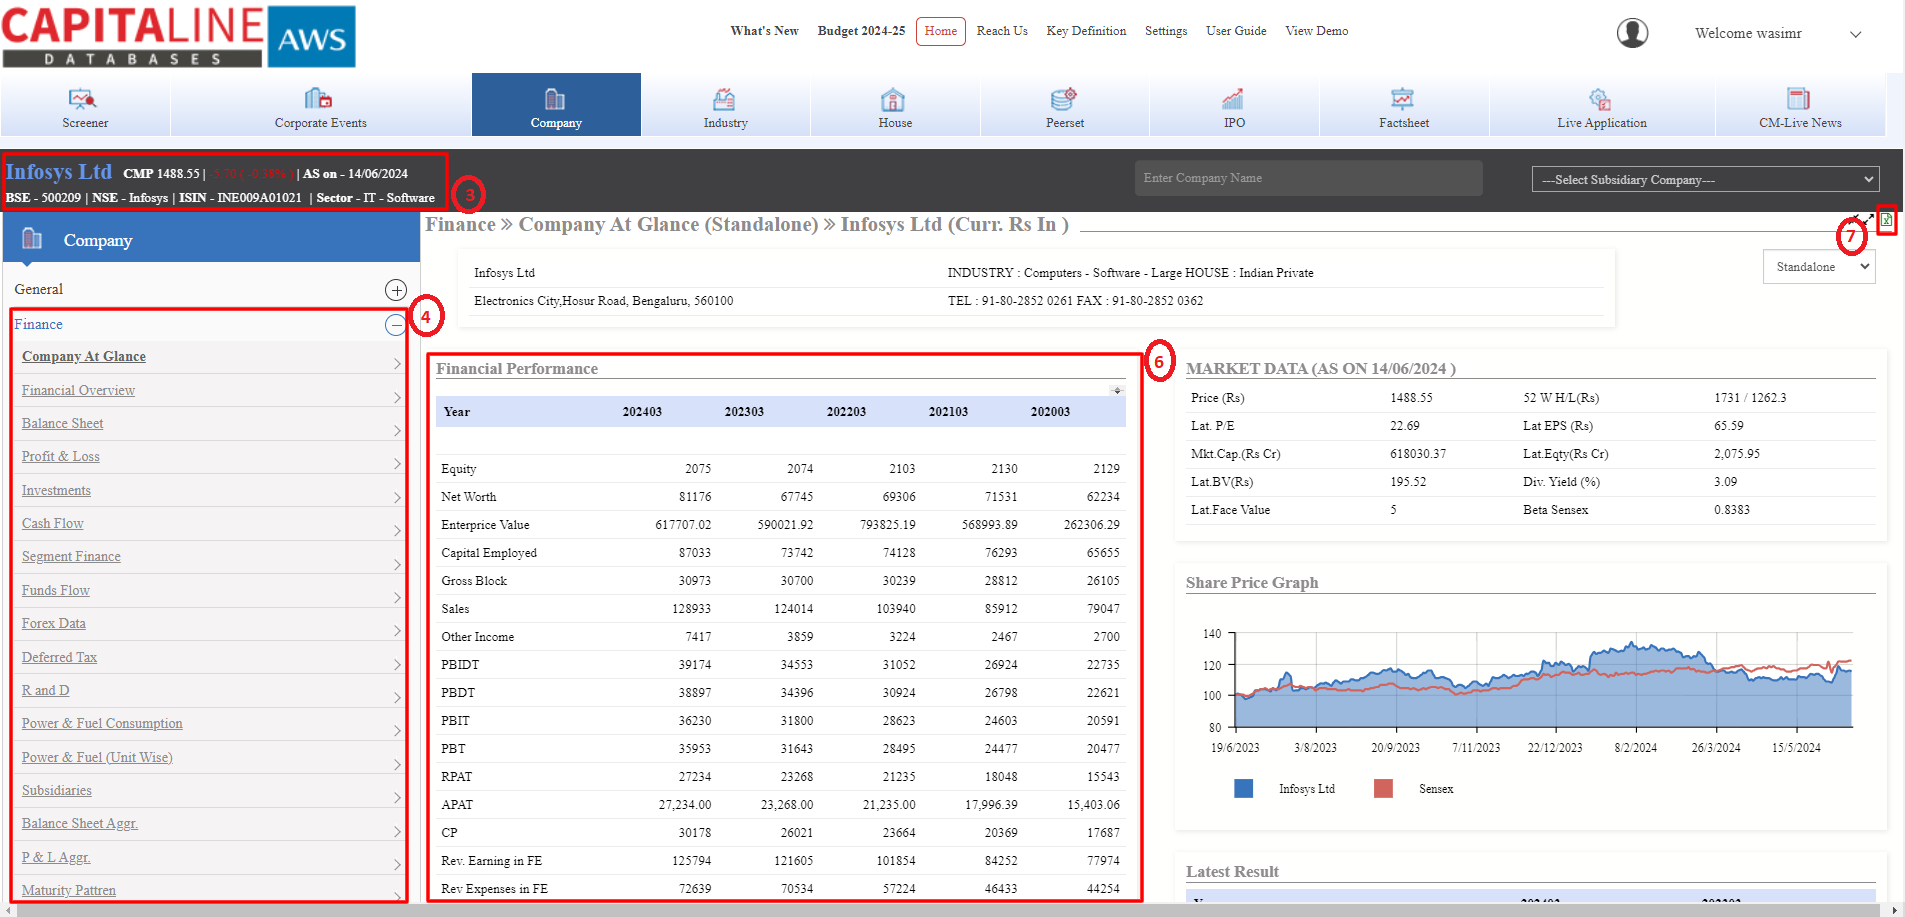1905x917 pixels.
Task: Open the What's New menu item
Action: (x=764, y=31)
